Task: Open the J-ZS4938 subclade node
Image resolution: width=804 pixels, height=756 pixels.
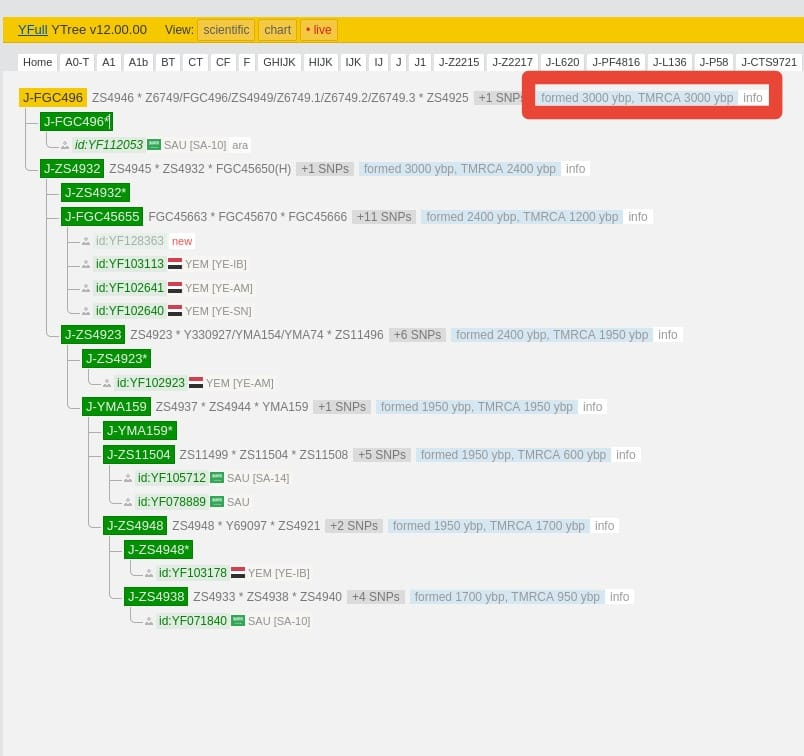Action: 156,596
